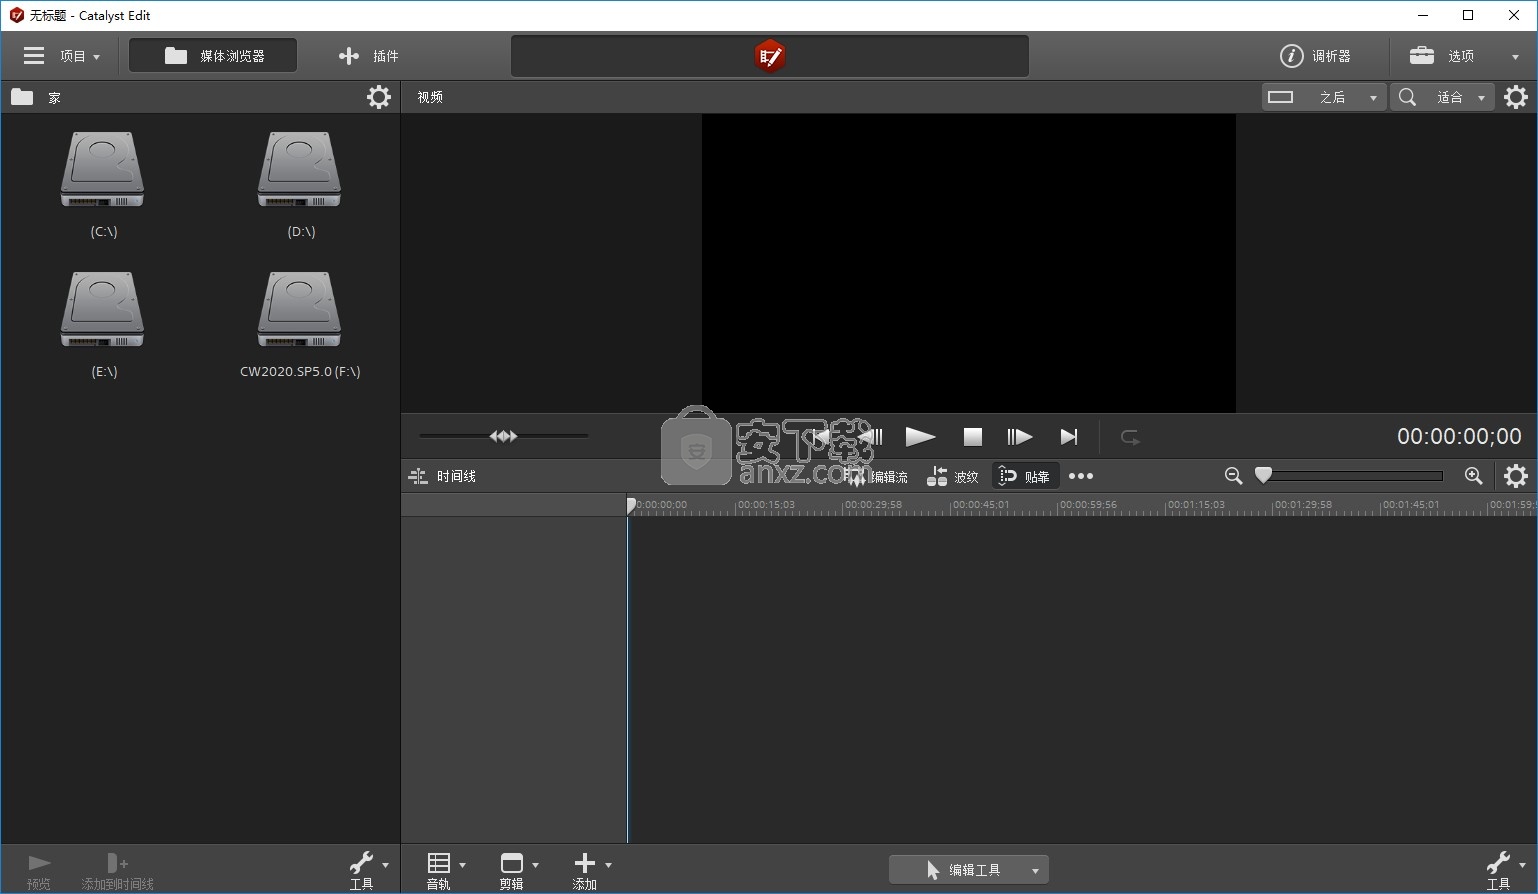
Task: Click the 家 home folder icon
Action: coord(22,97)
